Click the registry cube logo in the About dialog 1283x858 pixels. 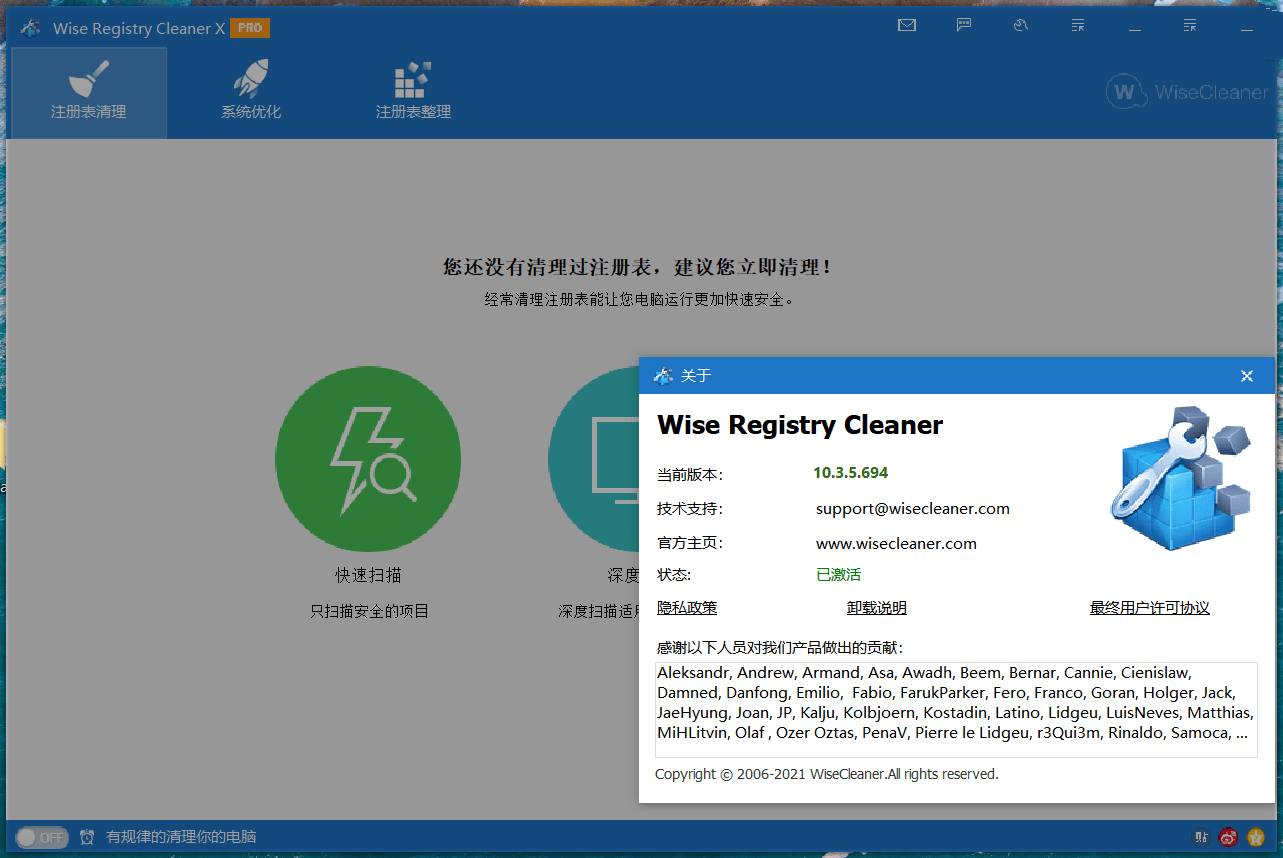click(1178, 476)
